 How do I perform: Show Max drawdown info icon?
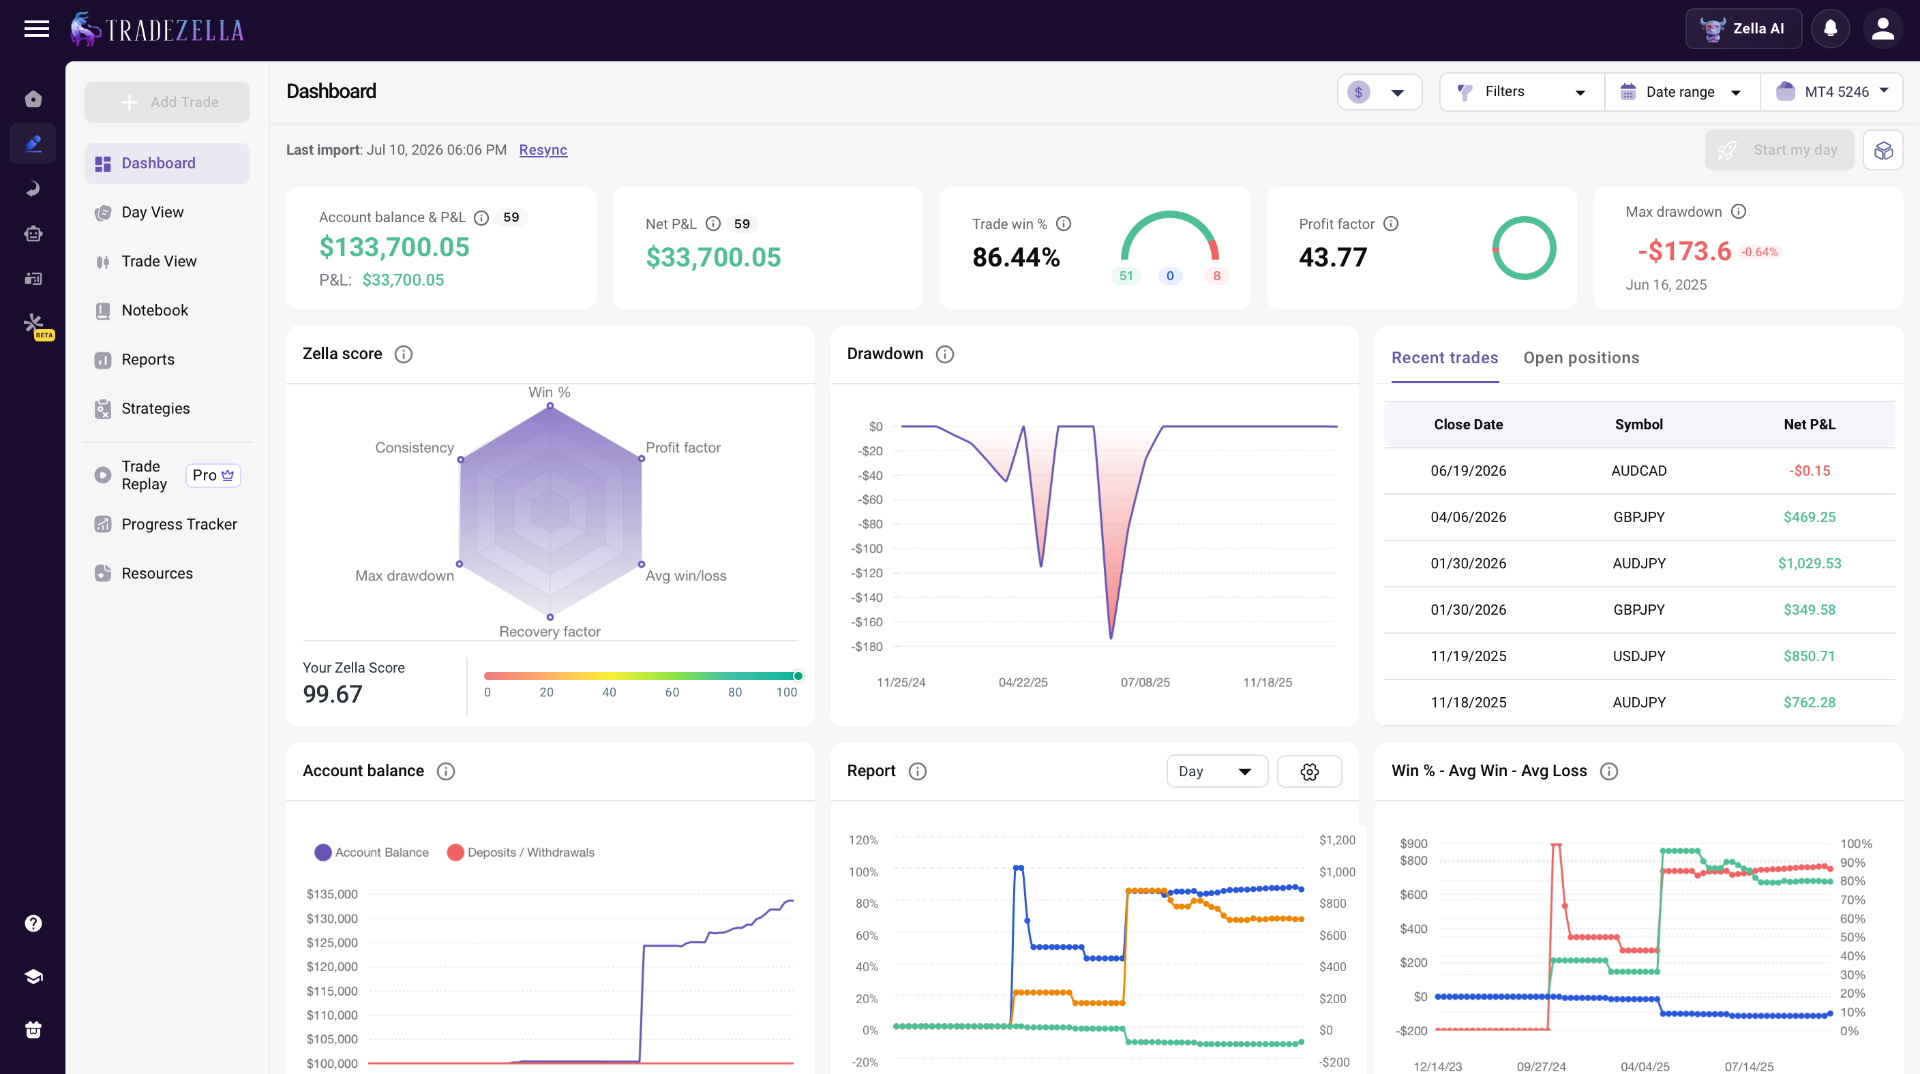[1739, 212]
